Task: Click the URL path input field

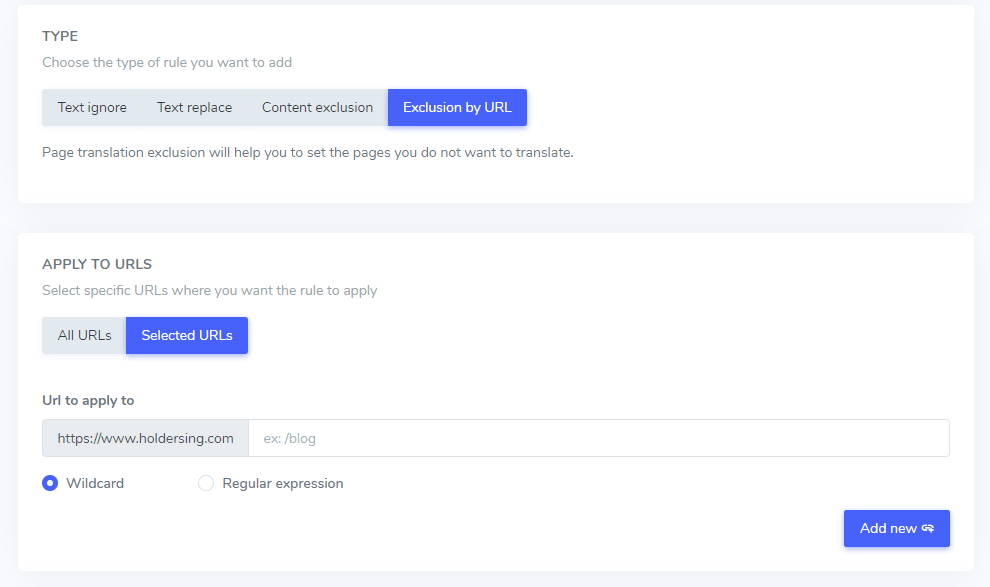Action: coord(599,438)
